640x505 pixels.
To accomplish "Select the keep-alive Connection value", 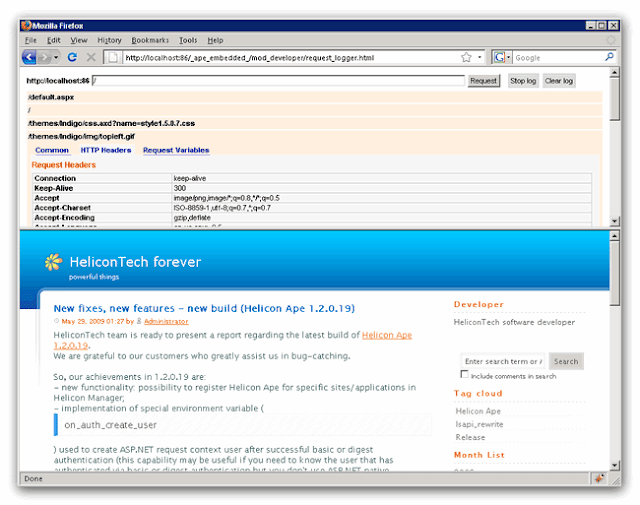I will pyautogui.click(x=190, y=178).
